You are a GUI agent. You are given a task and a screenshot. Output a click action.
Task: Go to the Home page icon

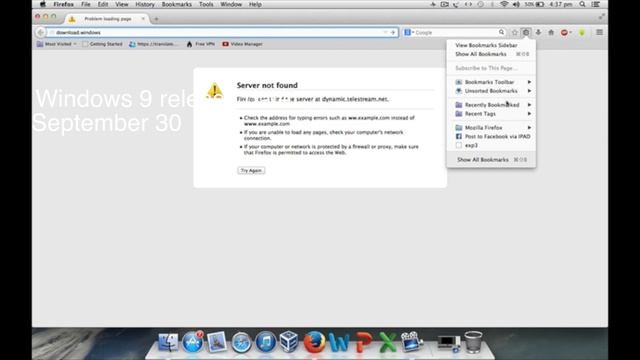click(x=551, y=32)
